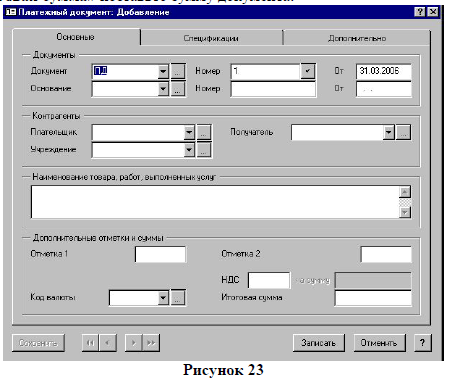This screenshot has height=381, width=449.
Task: Focus the Основание Номер input field
Action: click(x=273, y=89)
